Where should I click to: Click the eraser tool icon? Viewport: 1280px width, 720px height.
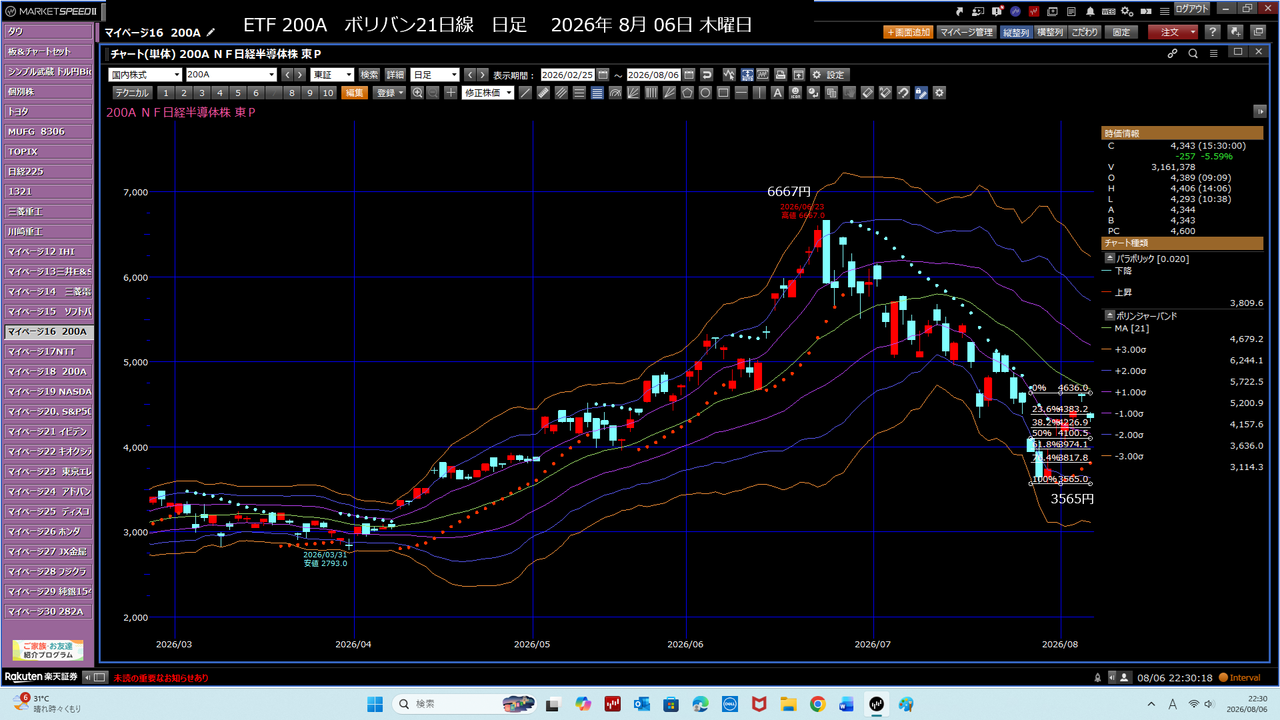pos(868,93)
